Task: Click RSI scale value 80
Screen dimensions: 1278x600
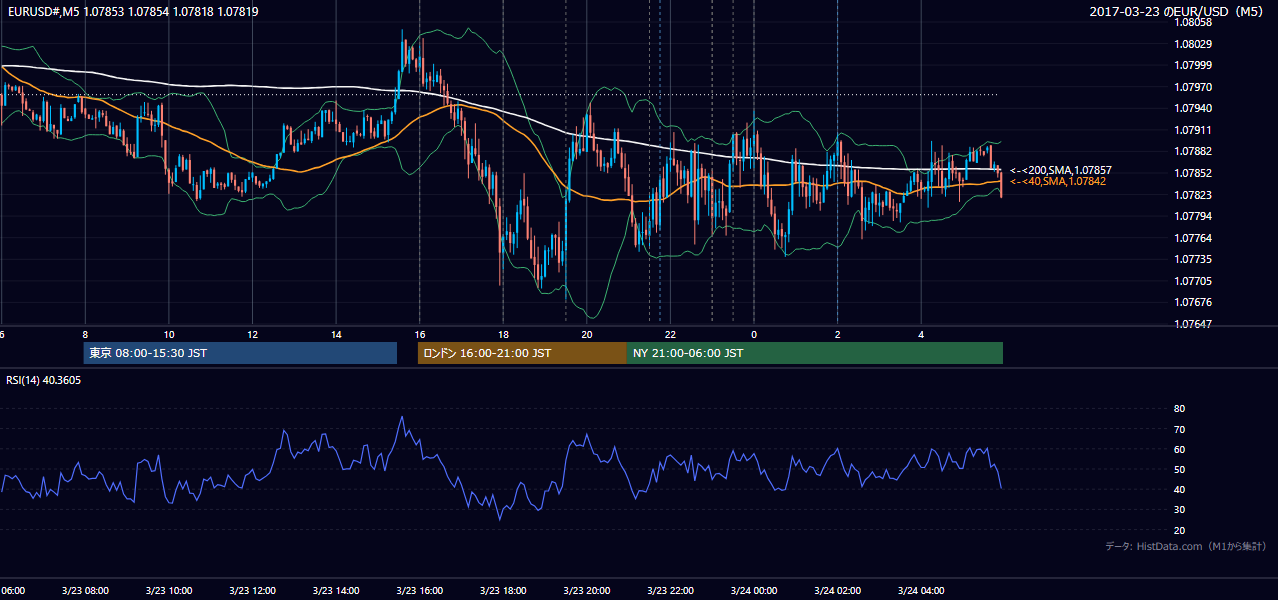Action: [1179, 409]
